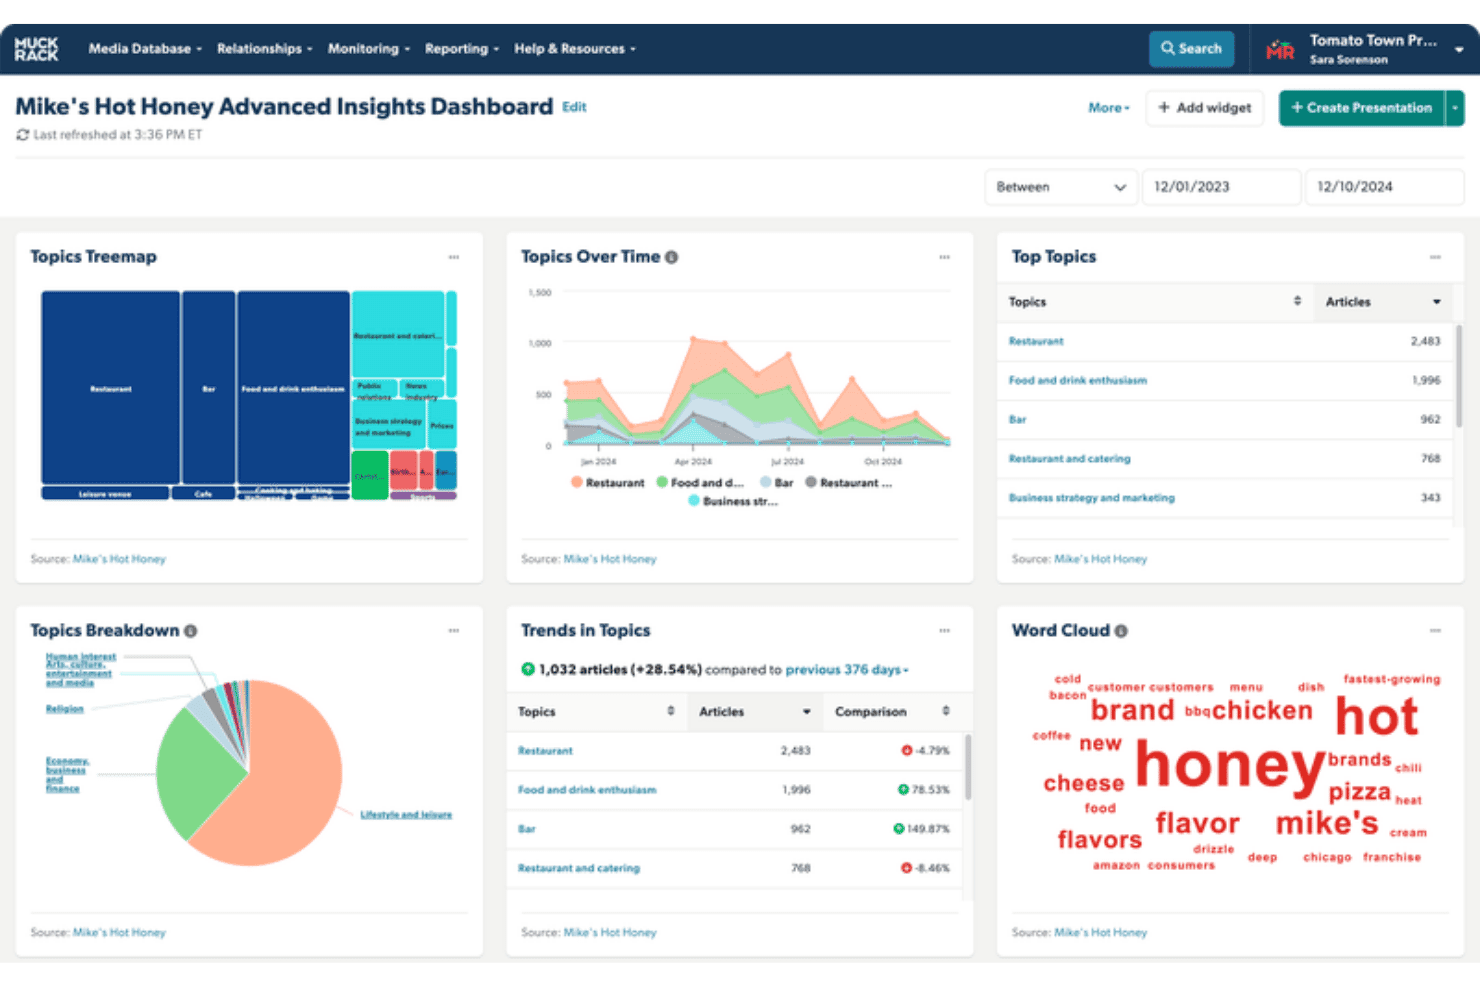
Task: Select the large Restaurant block in treemap
Action: [x=110, y=388]
